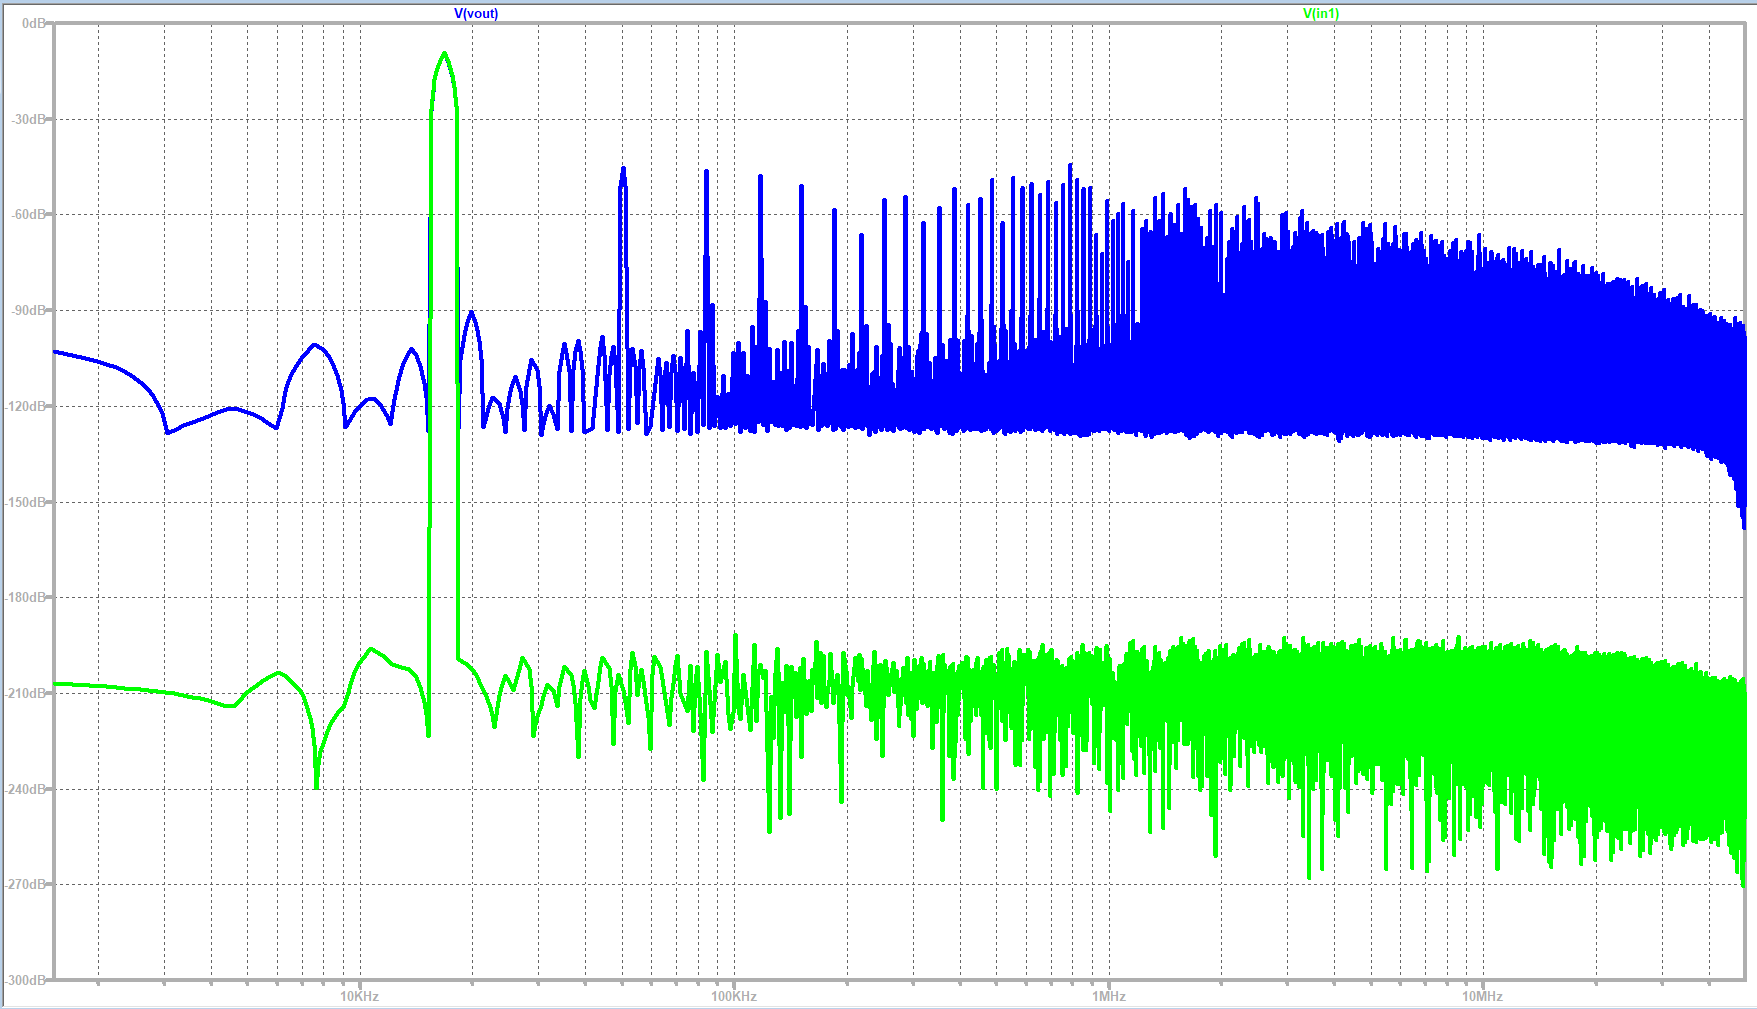Click the 100KHz horizontal axis label
Image resolution: width=1757 pixels, height=1009 pixels.
point(734,996)
